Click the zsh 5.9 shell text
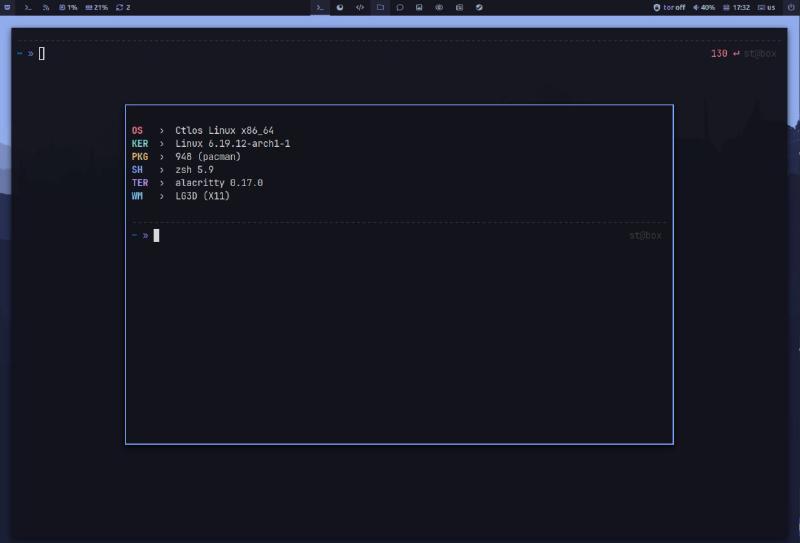 [x=194, y=169]
